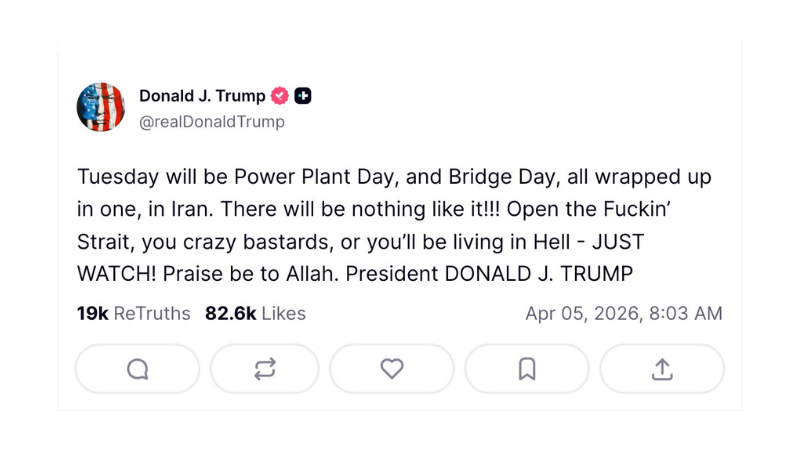Viewport: 800px width, 450px height.
Task: Click the reply speech bubble icon
Action: (x=137, y=369)
